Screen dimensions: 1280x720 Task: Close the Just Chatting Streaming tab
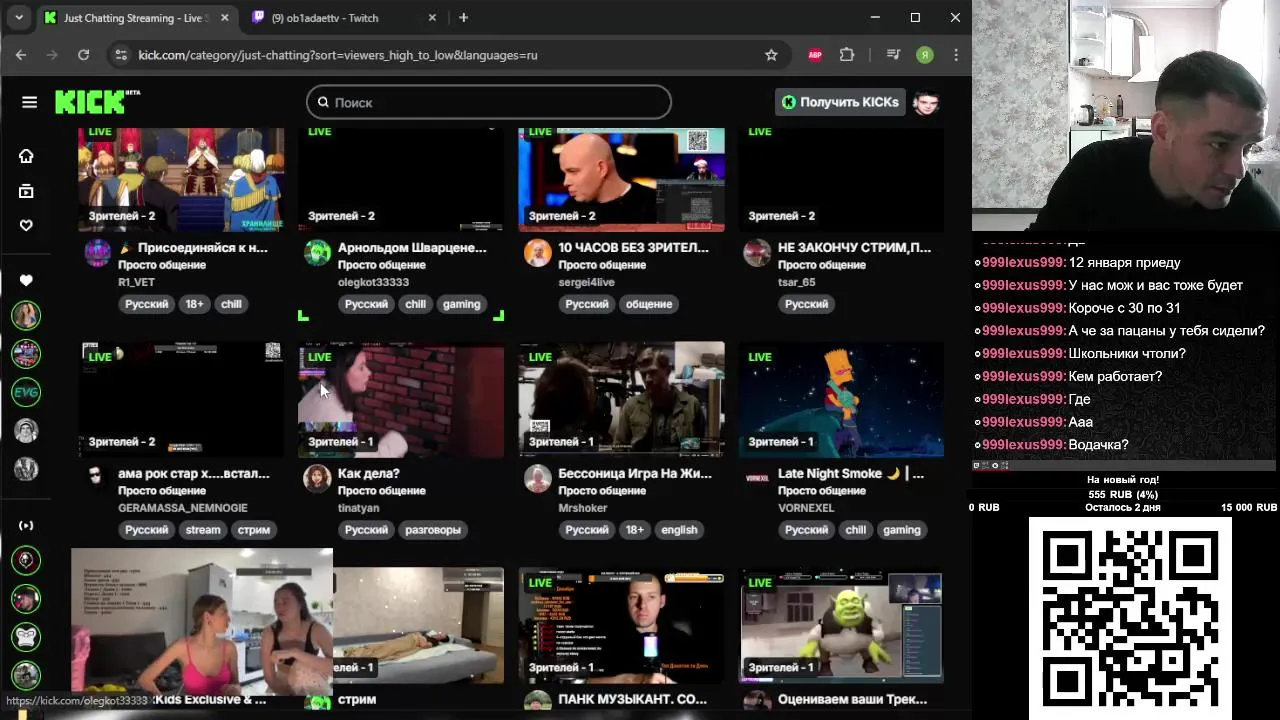(225, 18)
